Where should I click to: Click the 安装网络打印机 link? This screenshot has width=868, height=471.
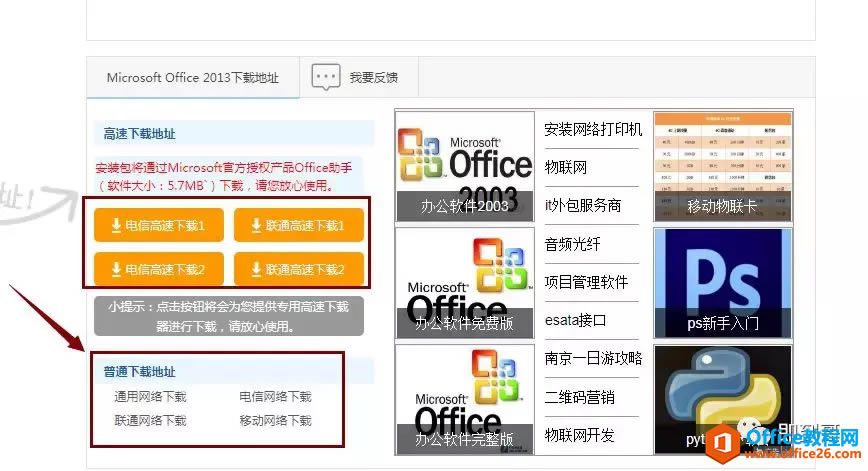(x=593, y=129)
